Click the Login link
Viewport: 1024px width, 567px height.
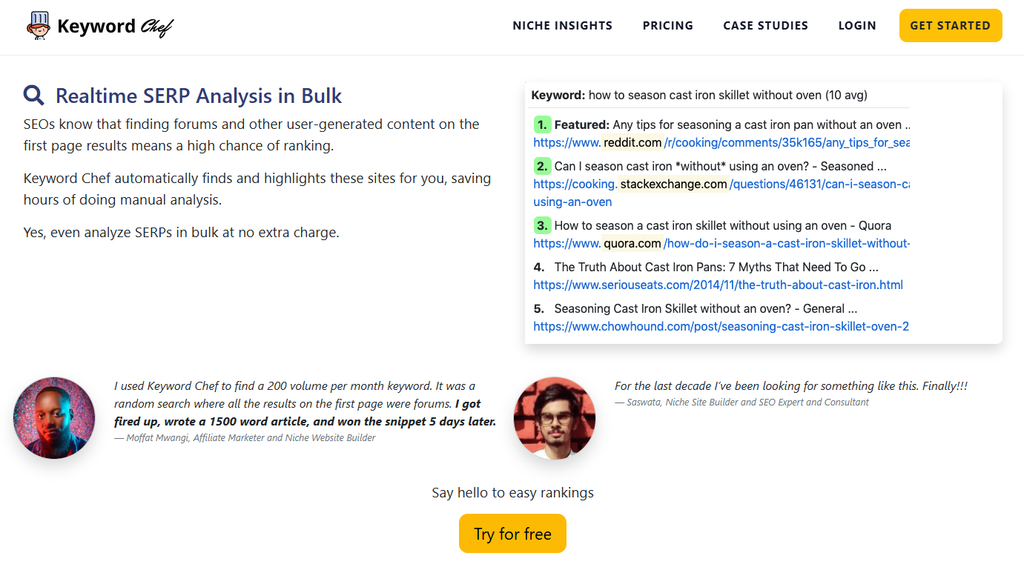click(857, 25)
